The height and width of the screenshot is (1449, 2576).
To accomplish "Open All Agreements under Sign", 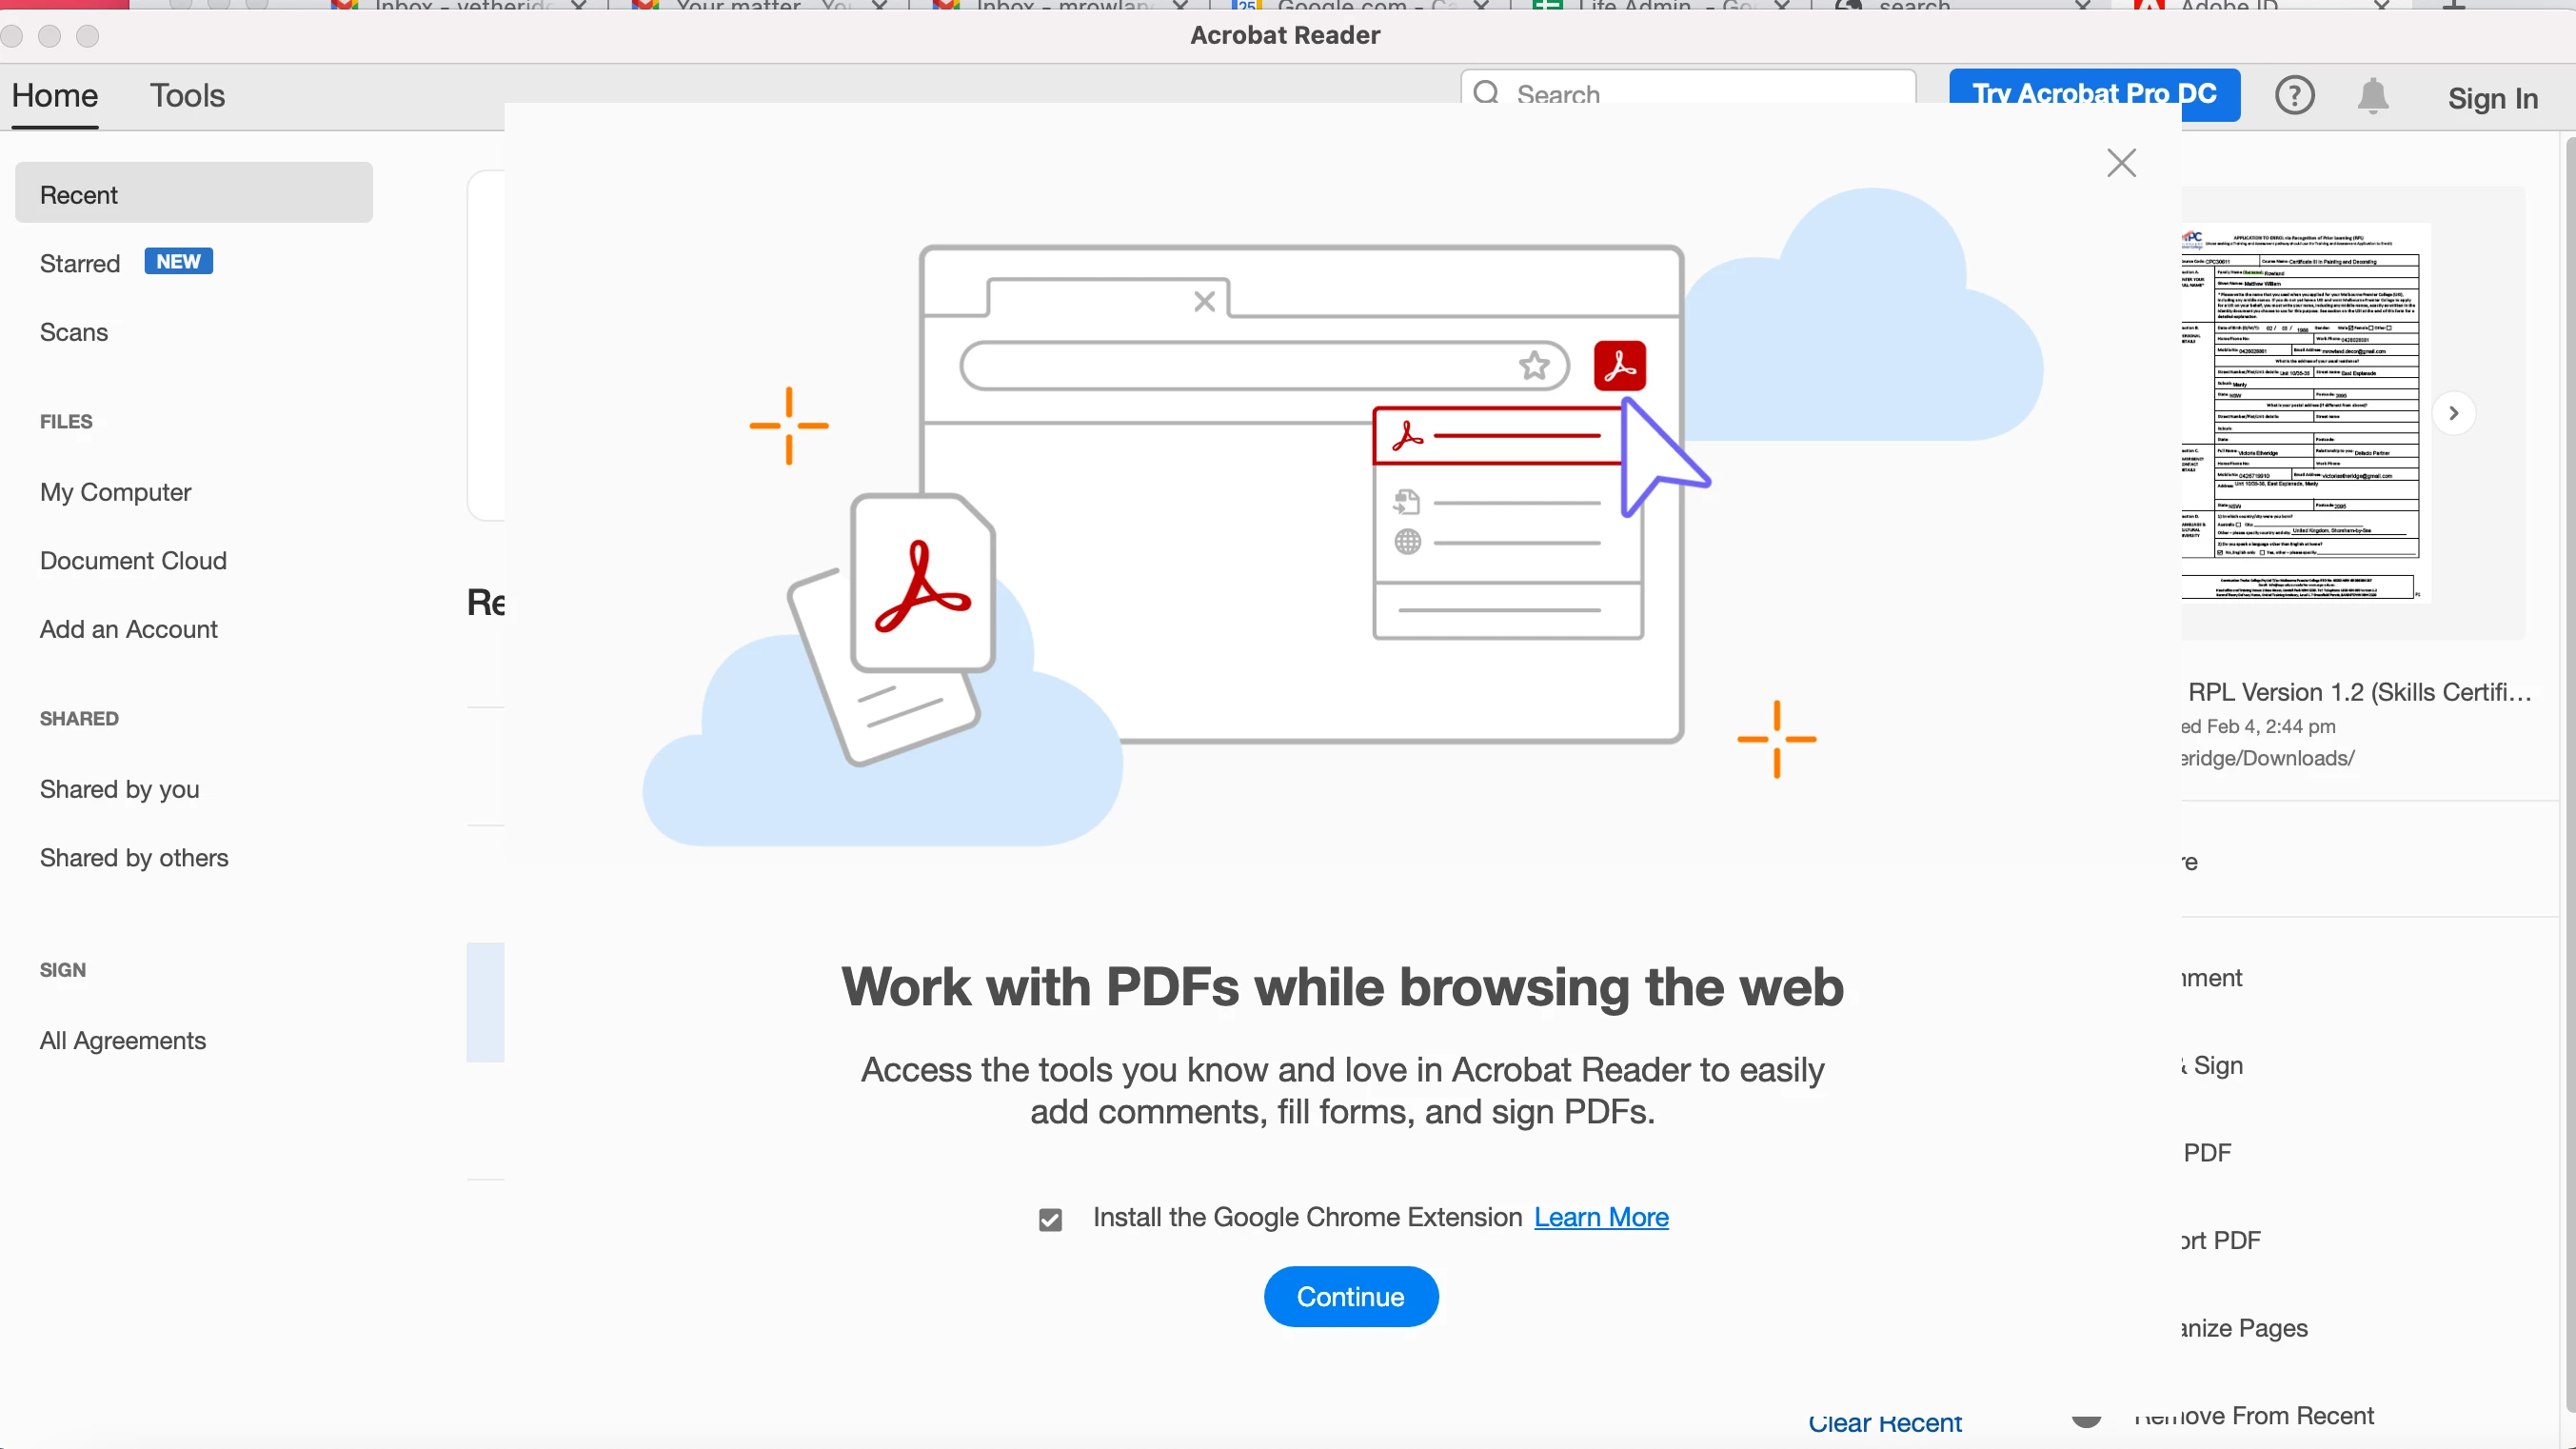I will pos(123,1040).
